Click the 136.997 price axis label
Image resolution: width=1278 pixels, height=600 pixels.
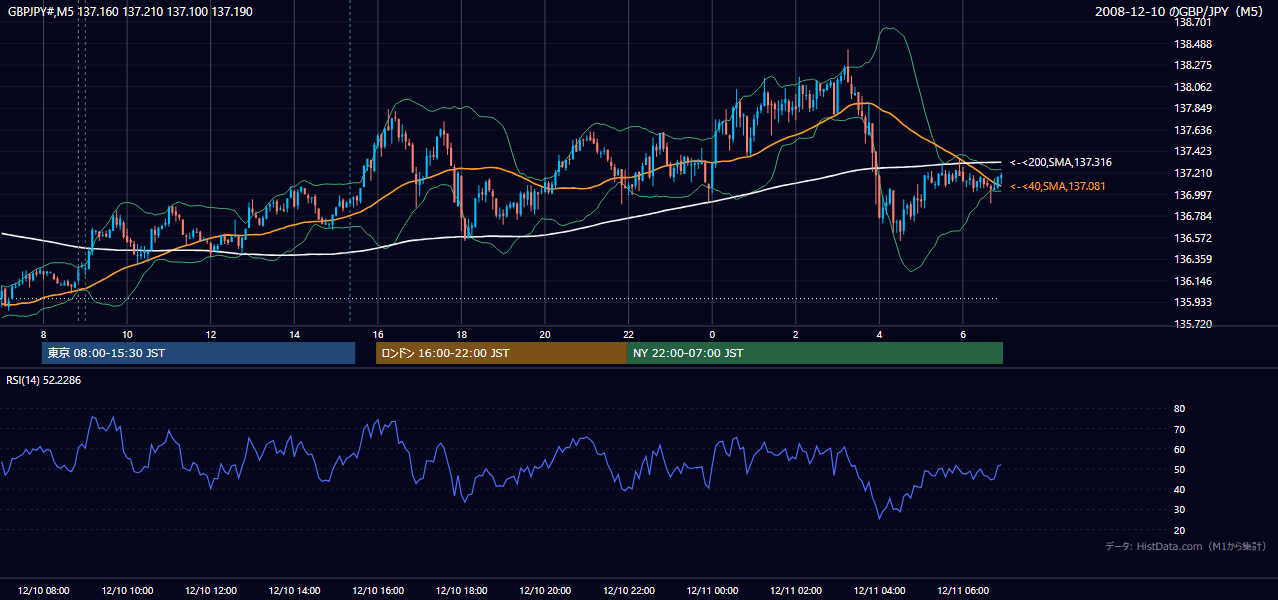click(1194, 194)
